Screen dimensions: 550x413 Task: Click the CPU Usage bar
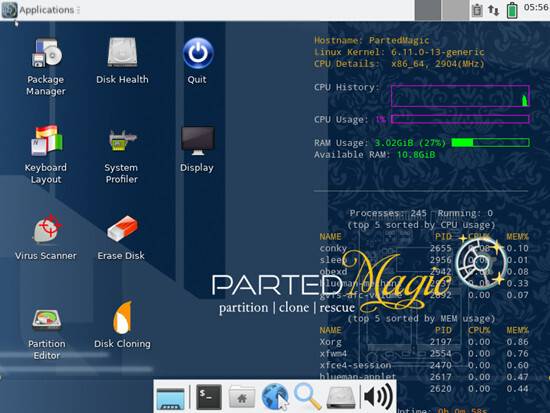click(460, 119)
